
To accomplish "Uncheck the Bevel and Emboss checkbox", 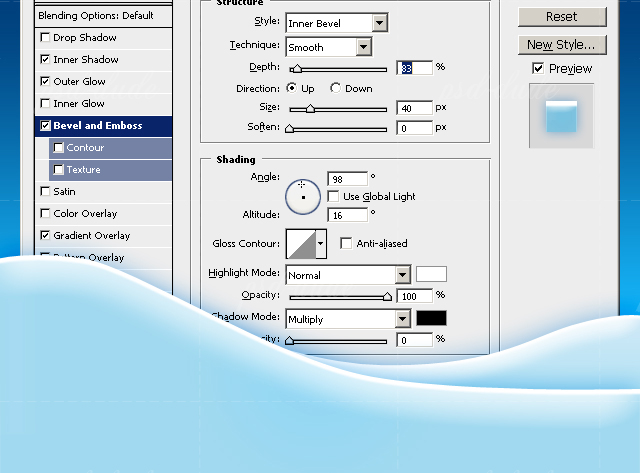I will tap(45, 126).
